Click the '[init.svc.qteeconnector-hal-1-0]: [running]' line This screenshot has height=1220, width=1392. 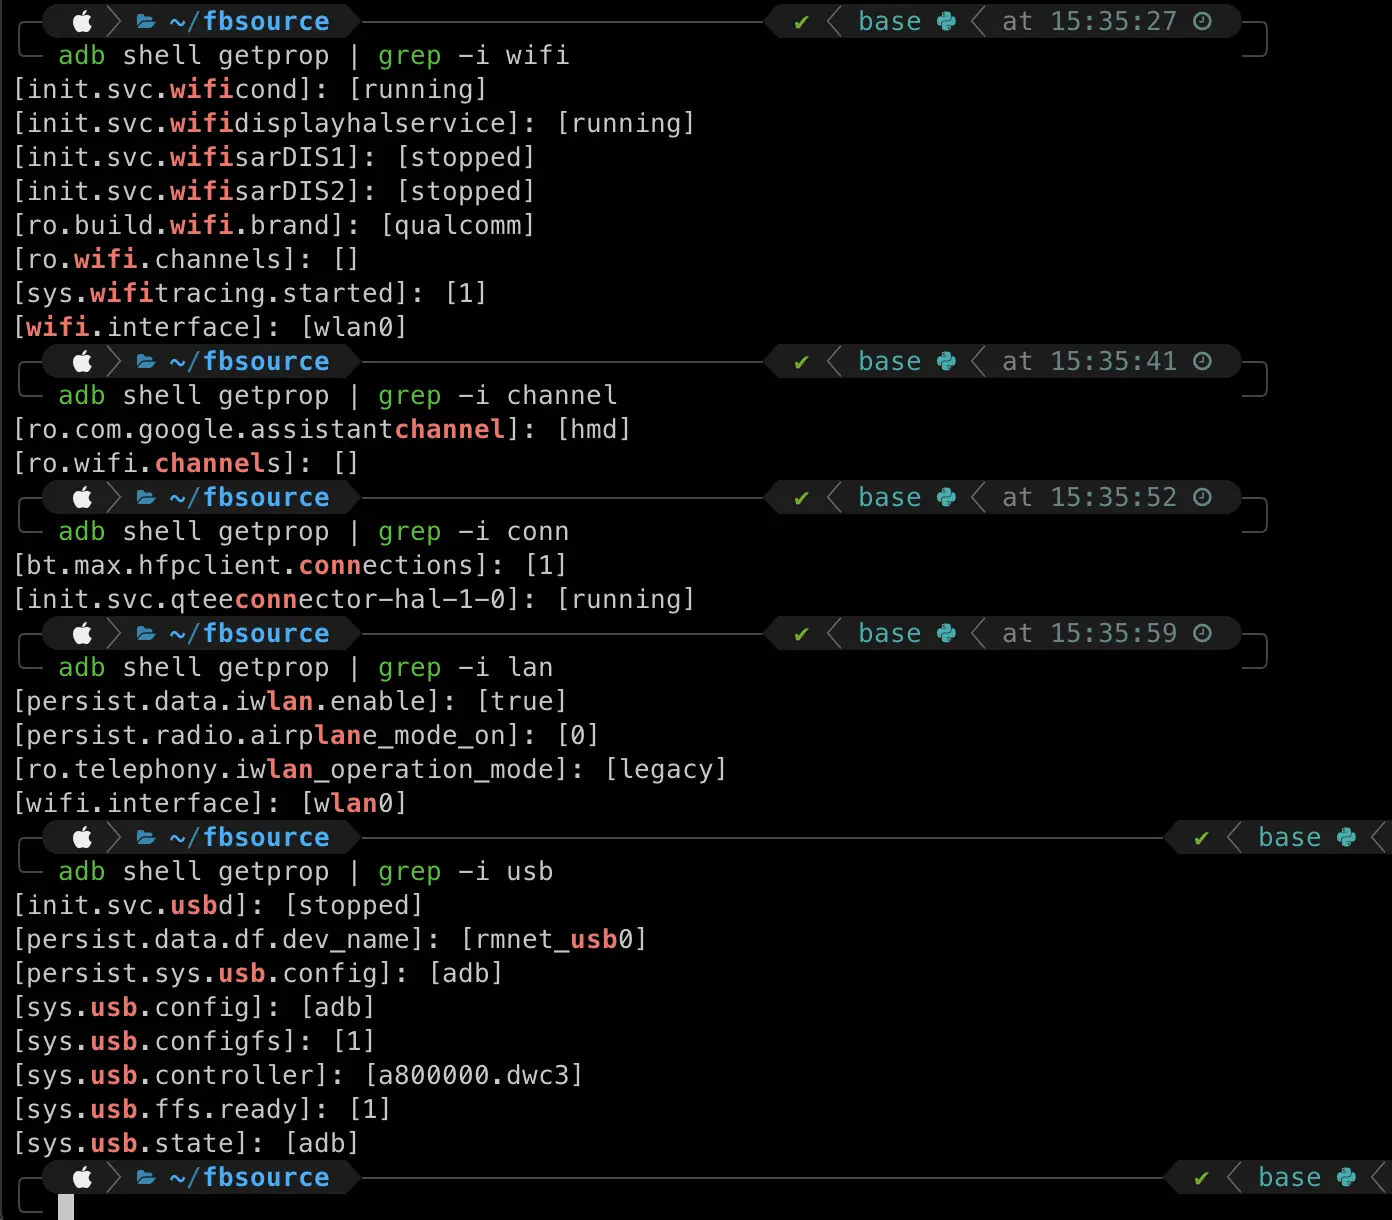(354, 599)
